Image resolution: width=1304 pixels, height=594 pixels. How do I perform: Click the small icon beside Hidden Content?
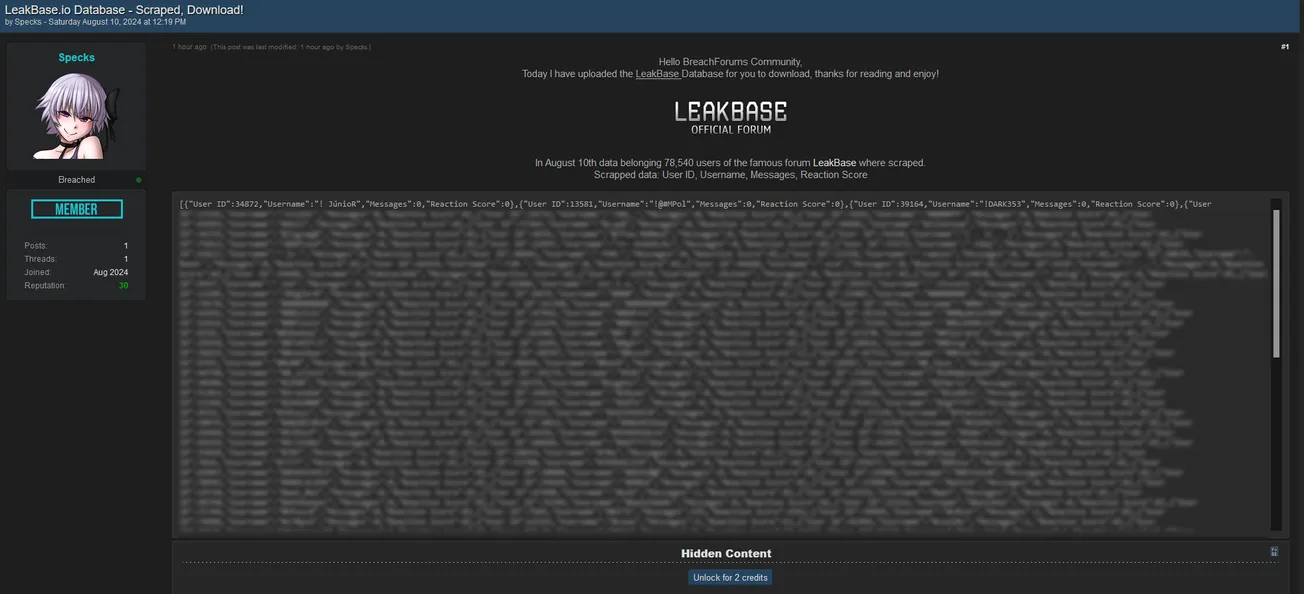point(1274,551)
